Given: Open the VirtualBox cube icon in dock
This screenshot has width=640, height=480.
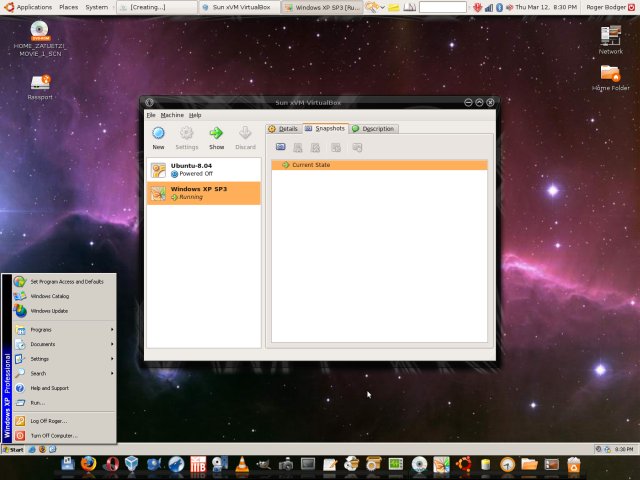Looking at the screenshot, I should click(132, 465).
